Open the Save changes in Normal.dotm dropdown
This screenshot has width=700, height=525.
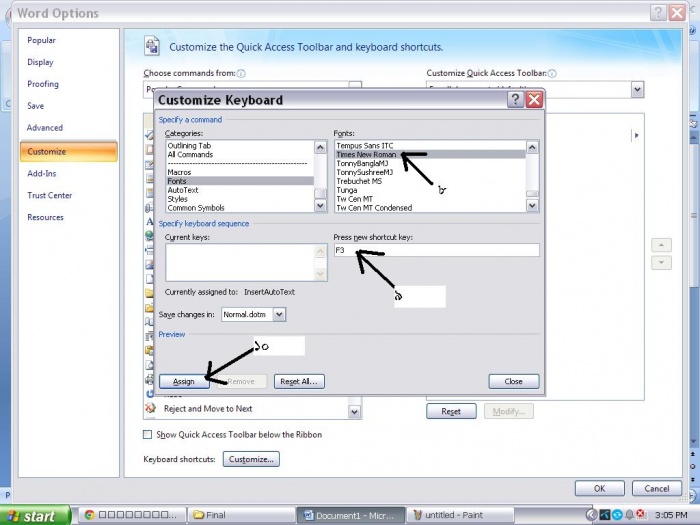279,314
